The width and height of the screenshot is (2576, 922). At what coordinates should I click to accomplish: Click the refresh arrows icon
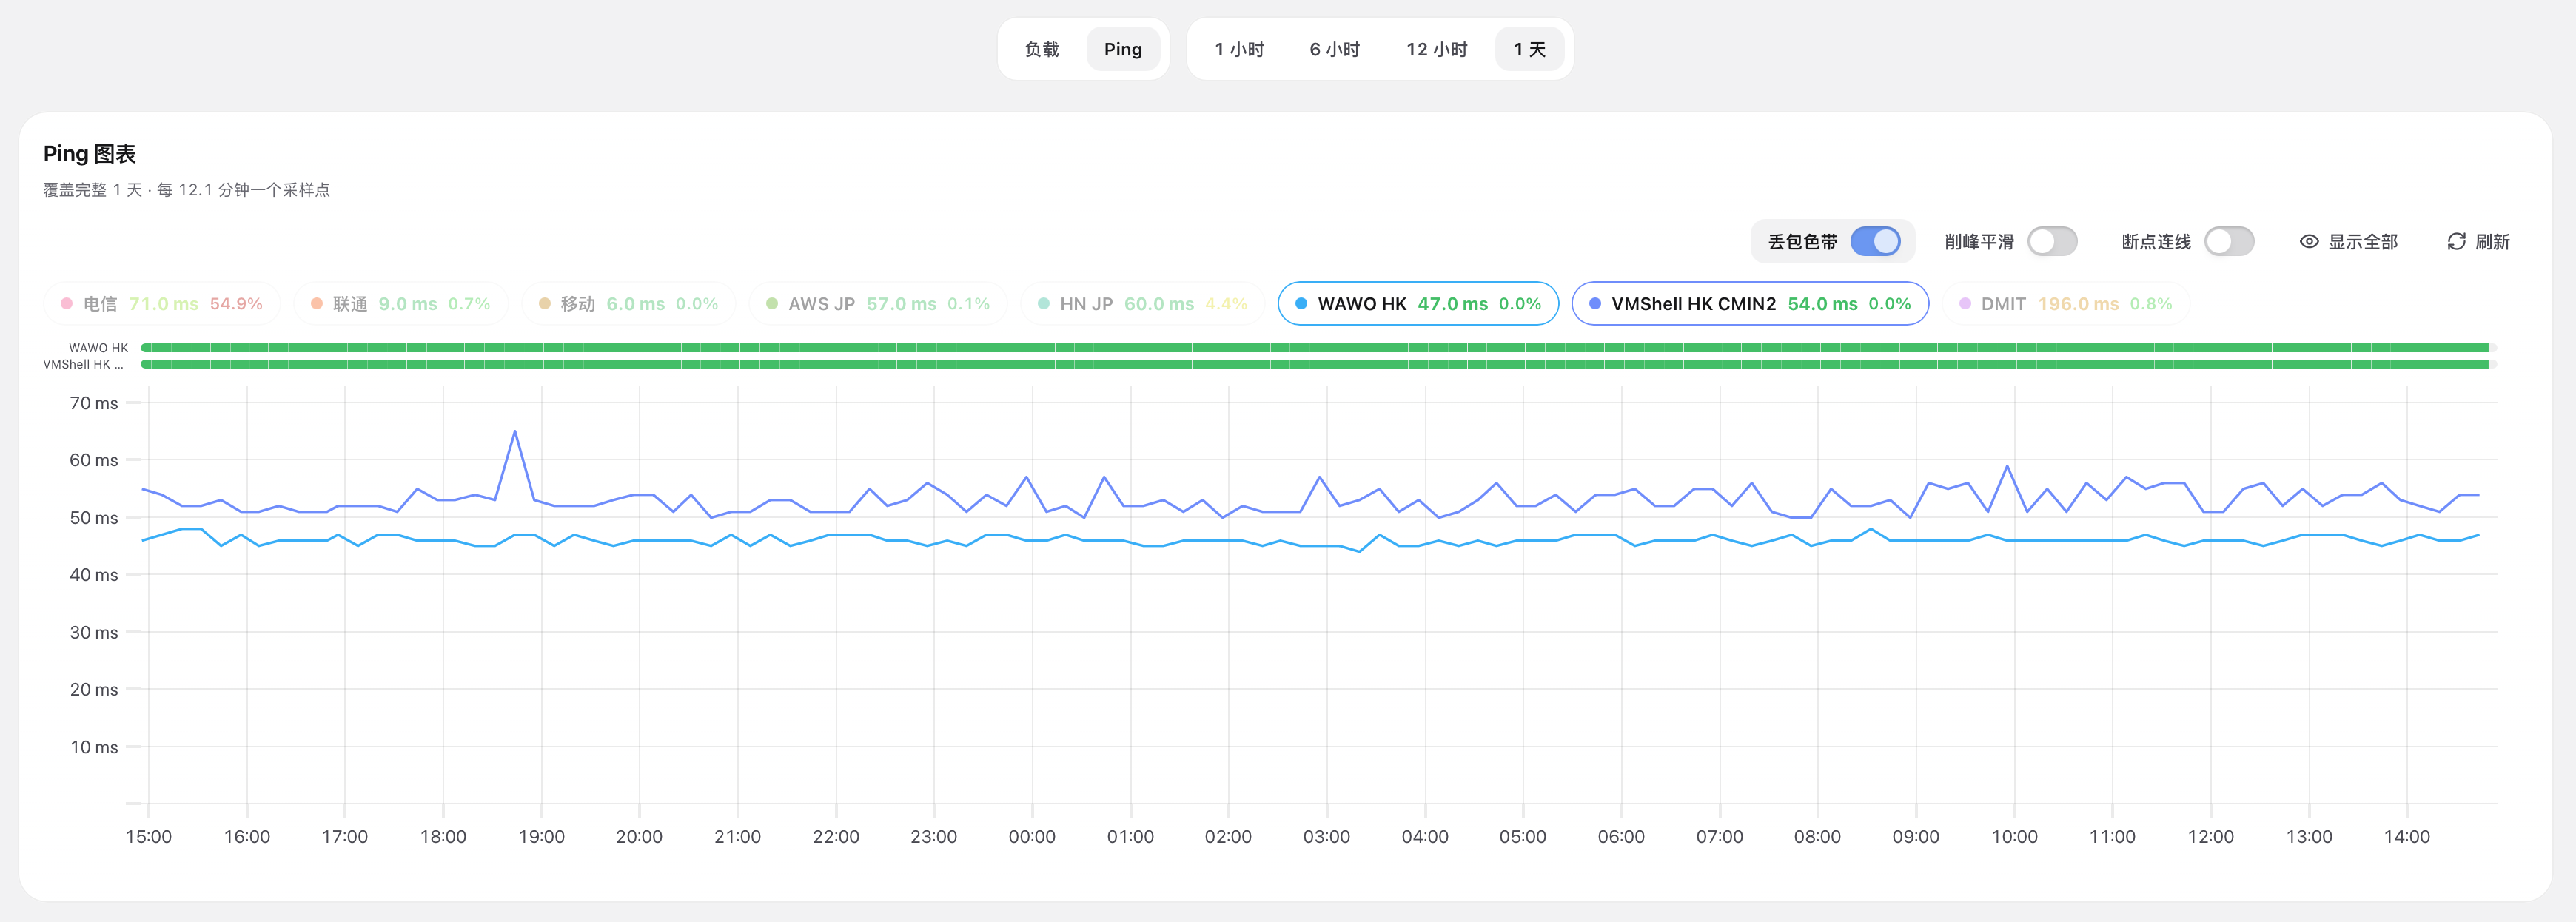pos(2456,242)
